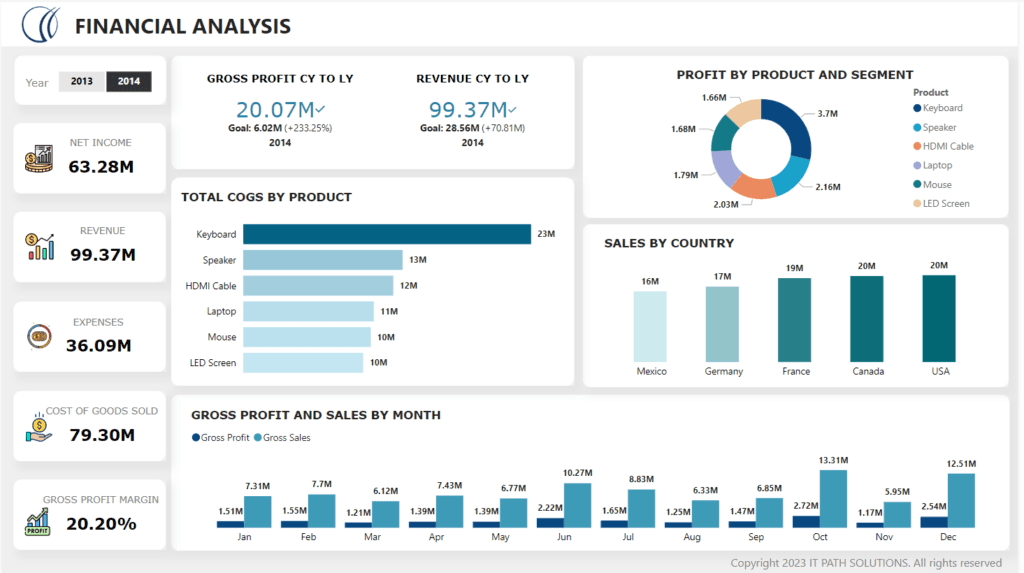Click the USA bar in Sales by Country
Image resolution: width=1024 pixels, height=573 pixels.
(939, 318)
